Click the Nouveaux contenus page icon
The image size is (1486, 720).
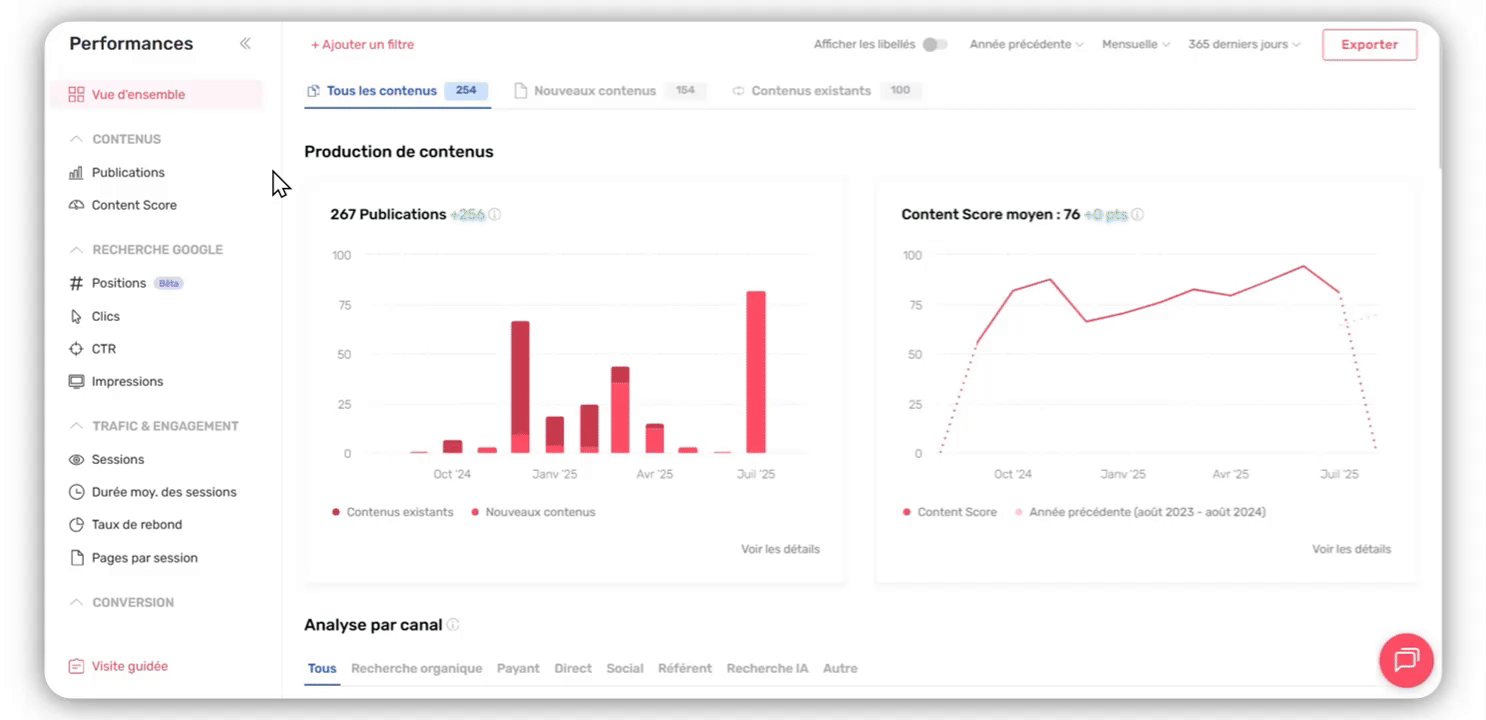point(520,91)
